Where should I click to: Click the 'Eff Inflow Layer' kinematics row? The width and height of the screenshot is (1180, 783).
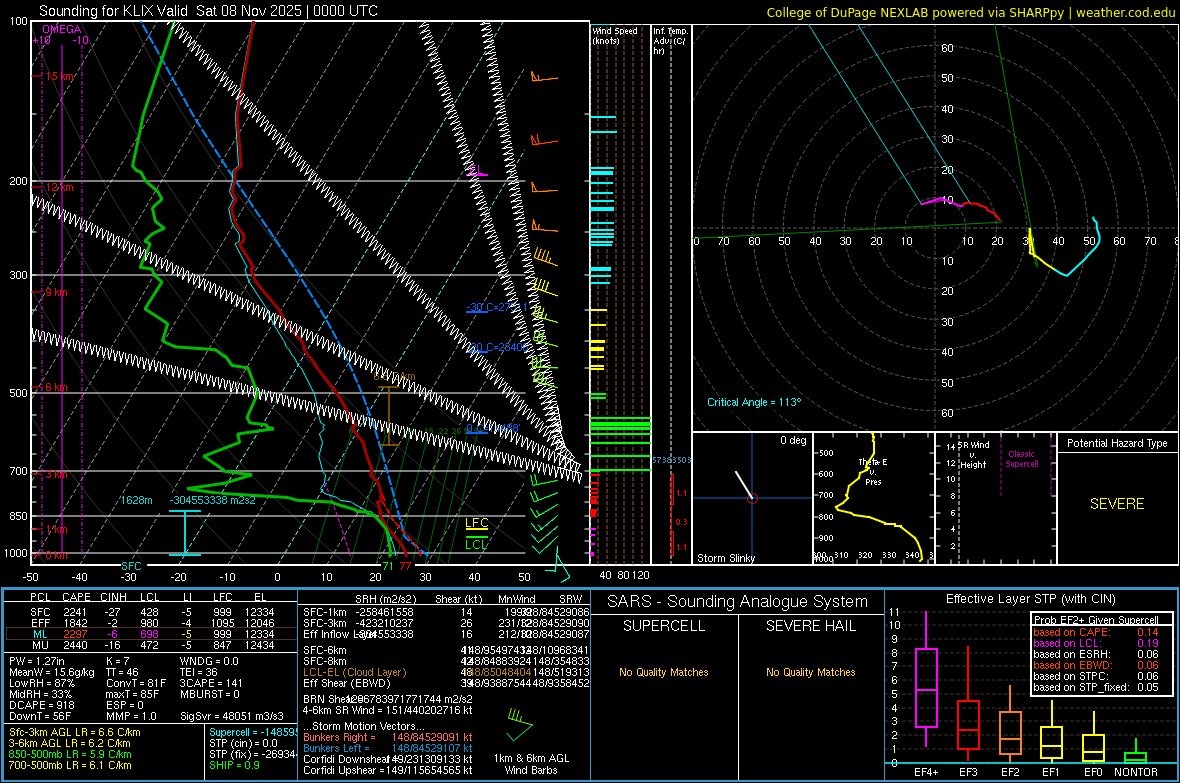[446, 634]
